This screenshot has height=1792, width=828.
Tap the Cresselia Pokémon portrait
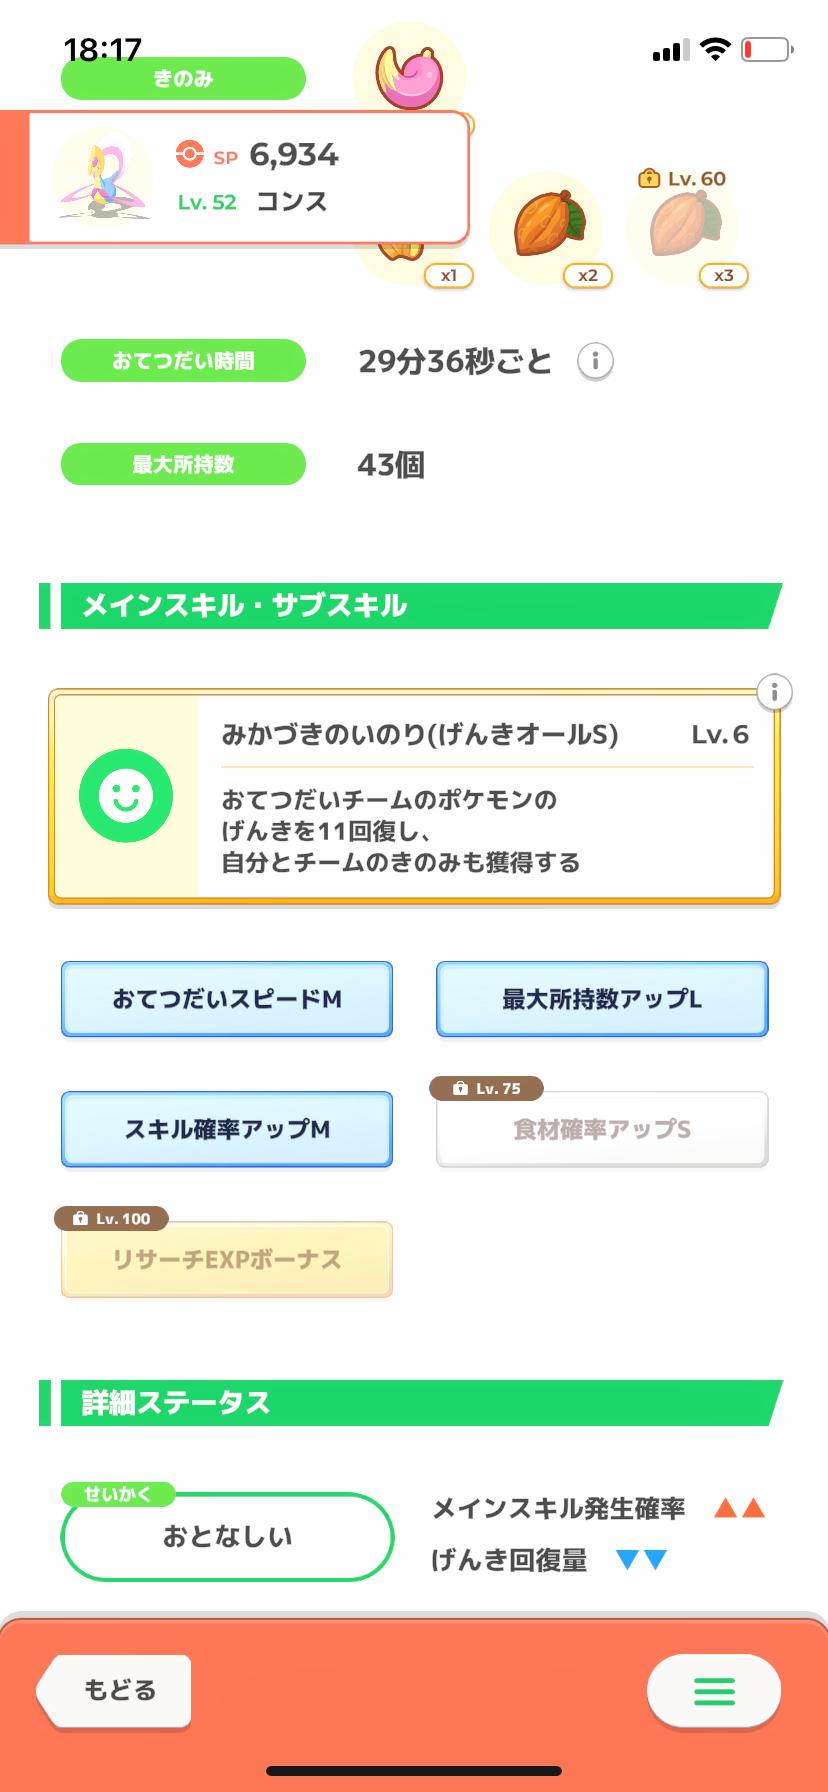click(101, 178)
